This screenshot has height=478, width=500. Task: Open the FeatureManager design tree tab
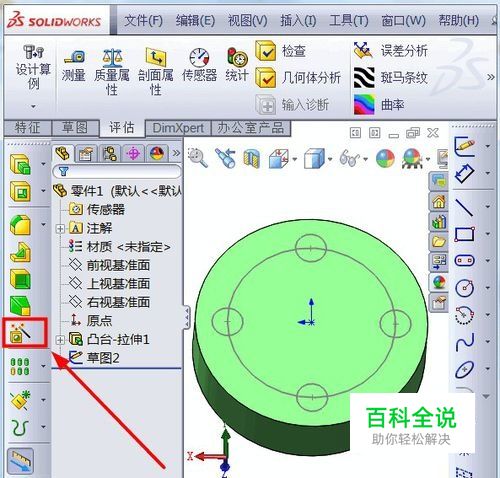[63, 154]
